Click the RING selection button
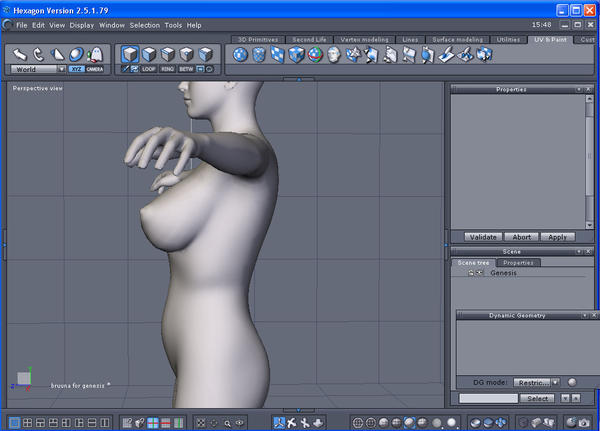 point(168,69)
